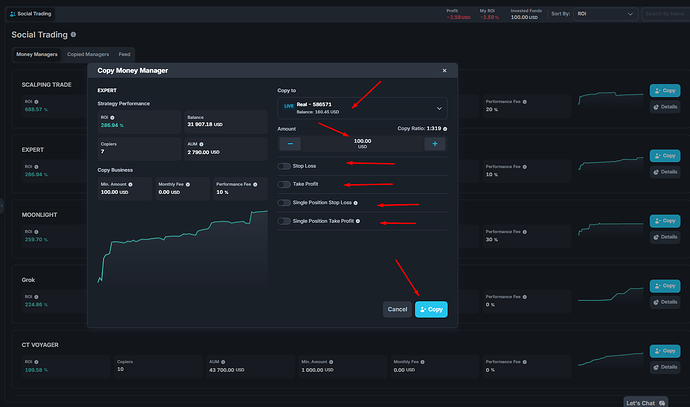
Task: Click CT VOYAGER Min. Amount info icon
Action: (331, 362)
